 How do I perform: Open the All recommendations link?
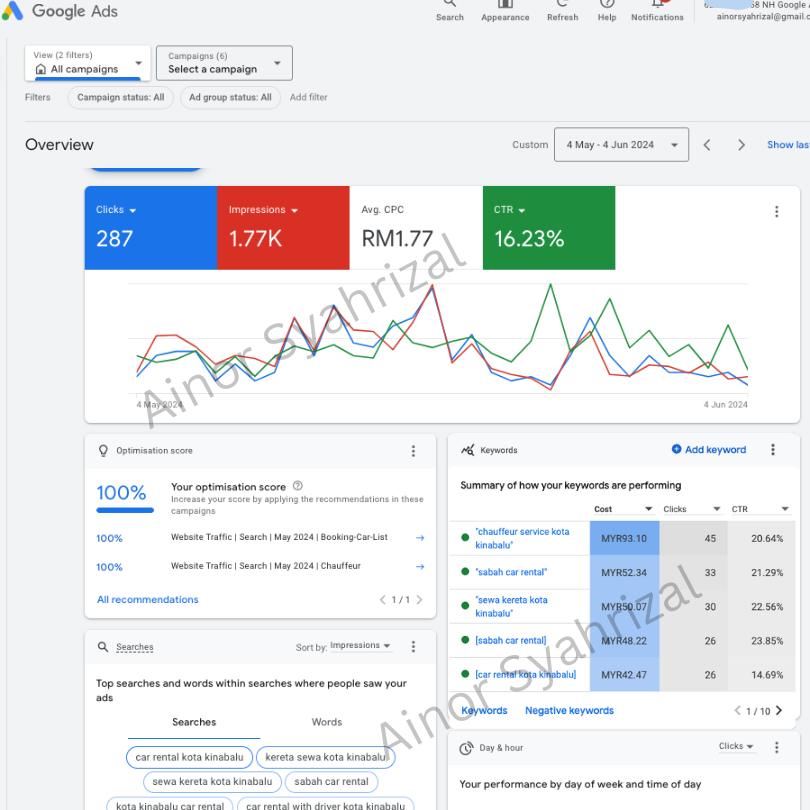click(147, 600)
